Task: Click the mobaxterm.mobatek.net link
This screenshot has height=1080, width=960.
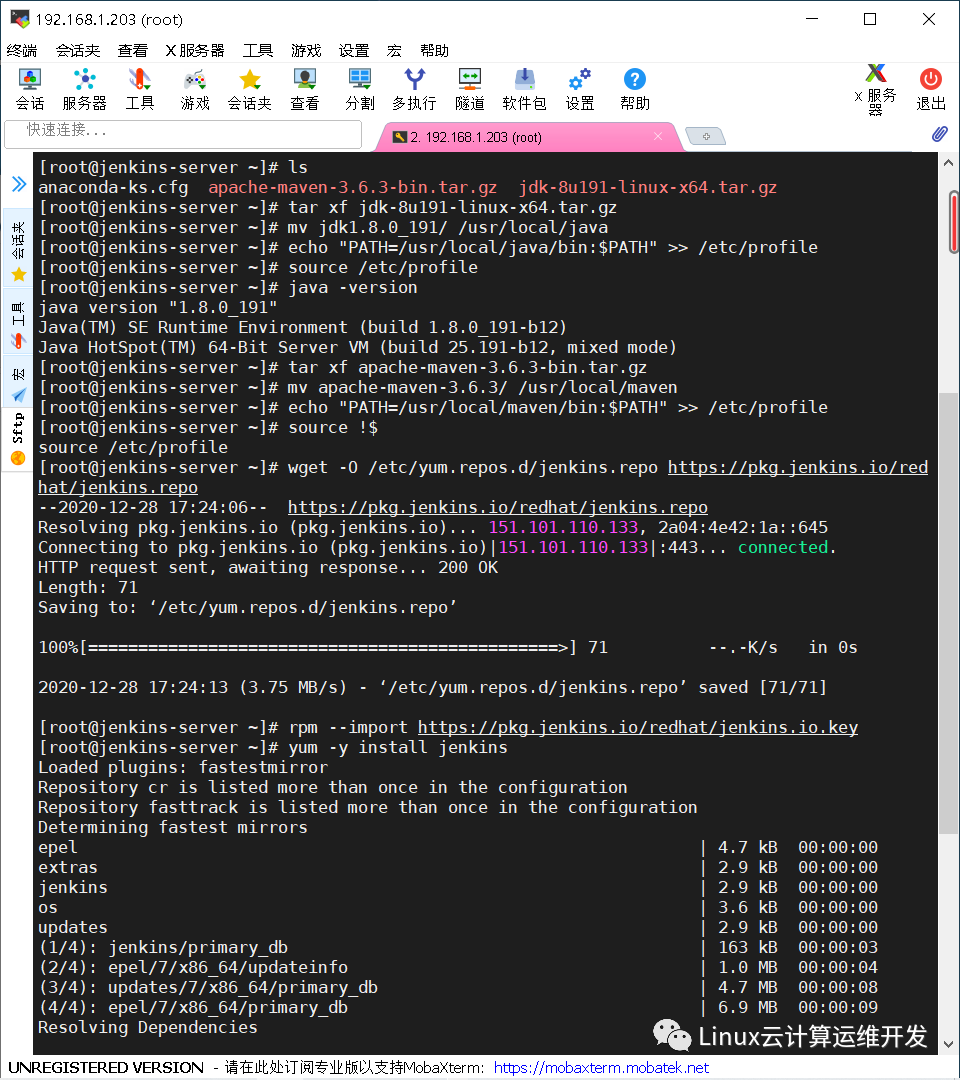Action: coord(601,1068)
